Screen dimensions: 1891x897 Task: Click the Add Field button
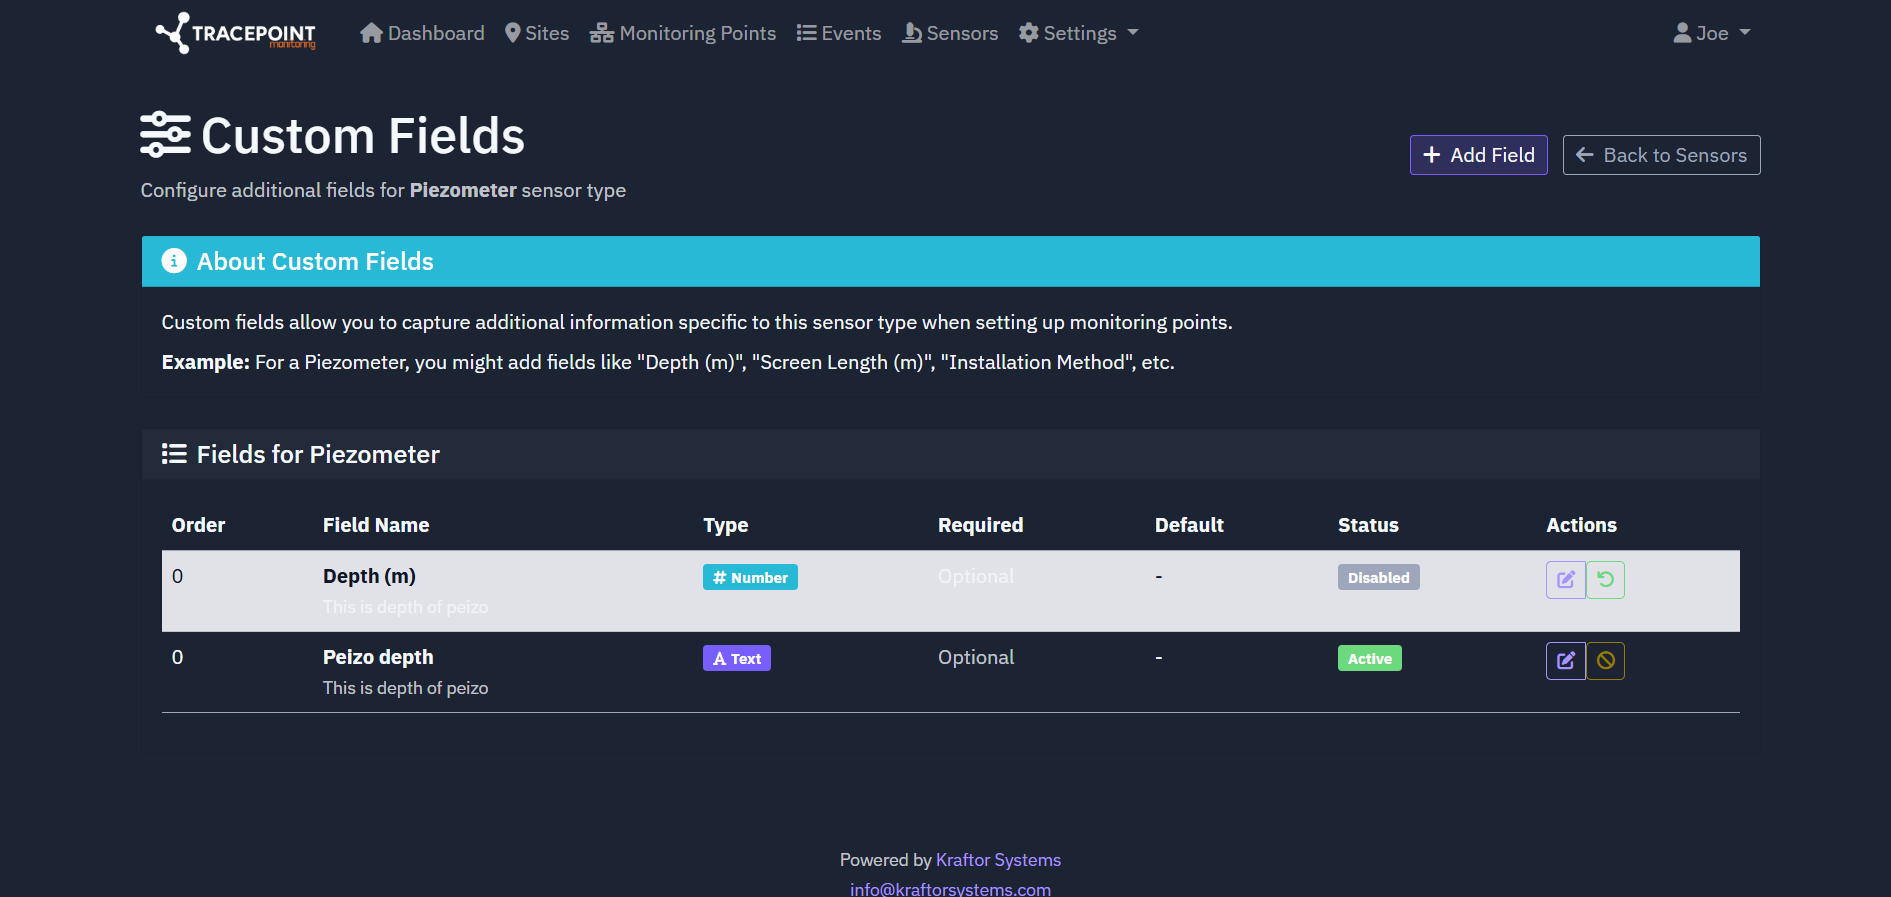click(x=1479, y=155)
